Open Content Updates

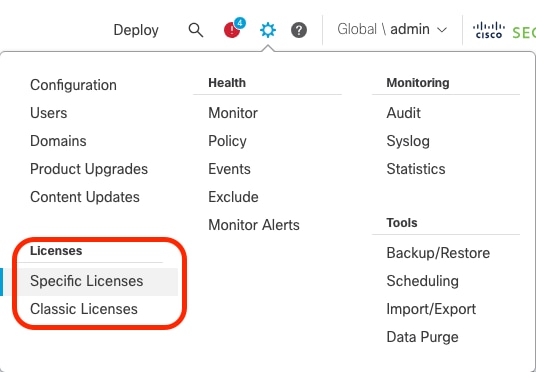[x=85, y=197]
